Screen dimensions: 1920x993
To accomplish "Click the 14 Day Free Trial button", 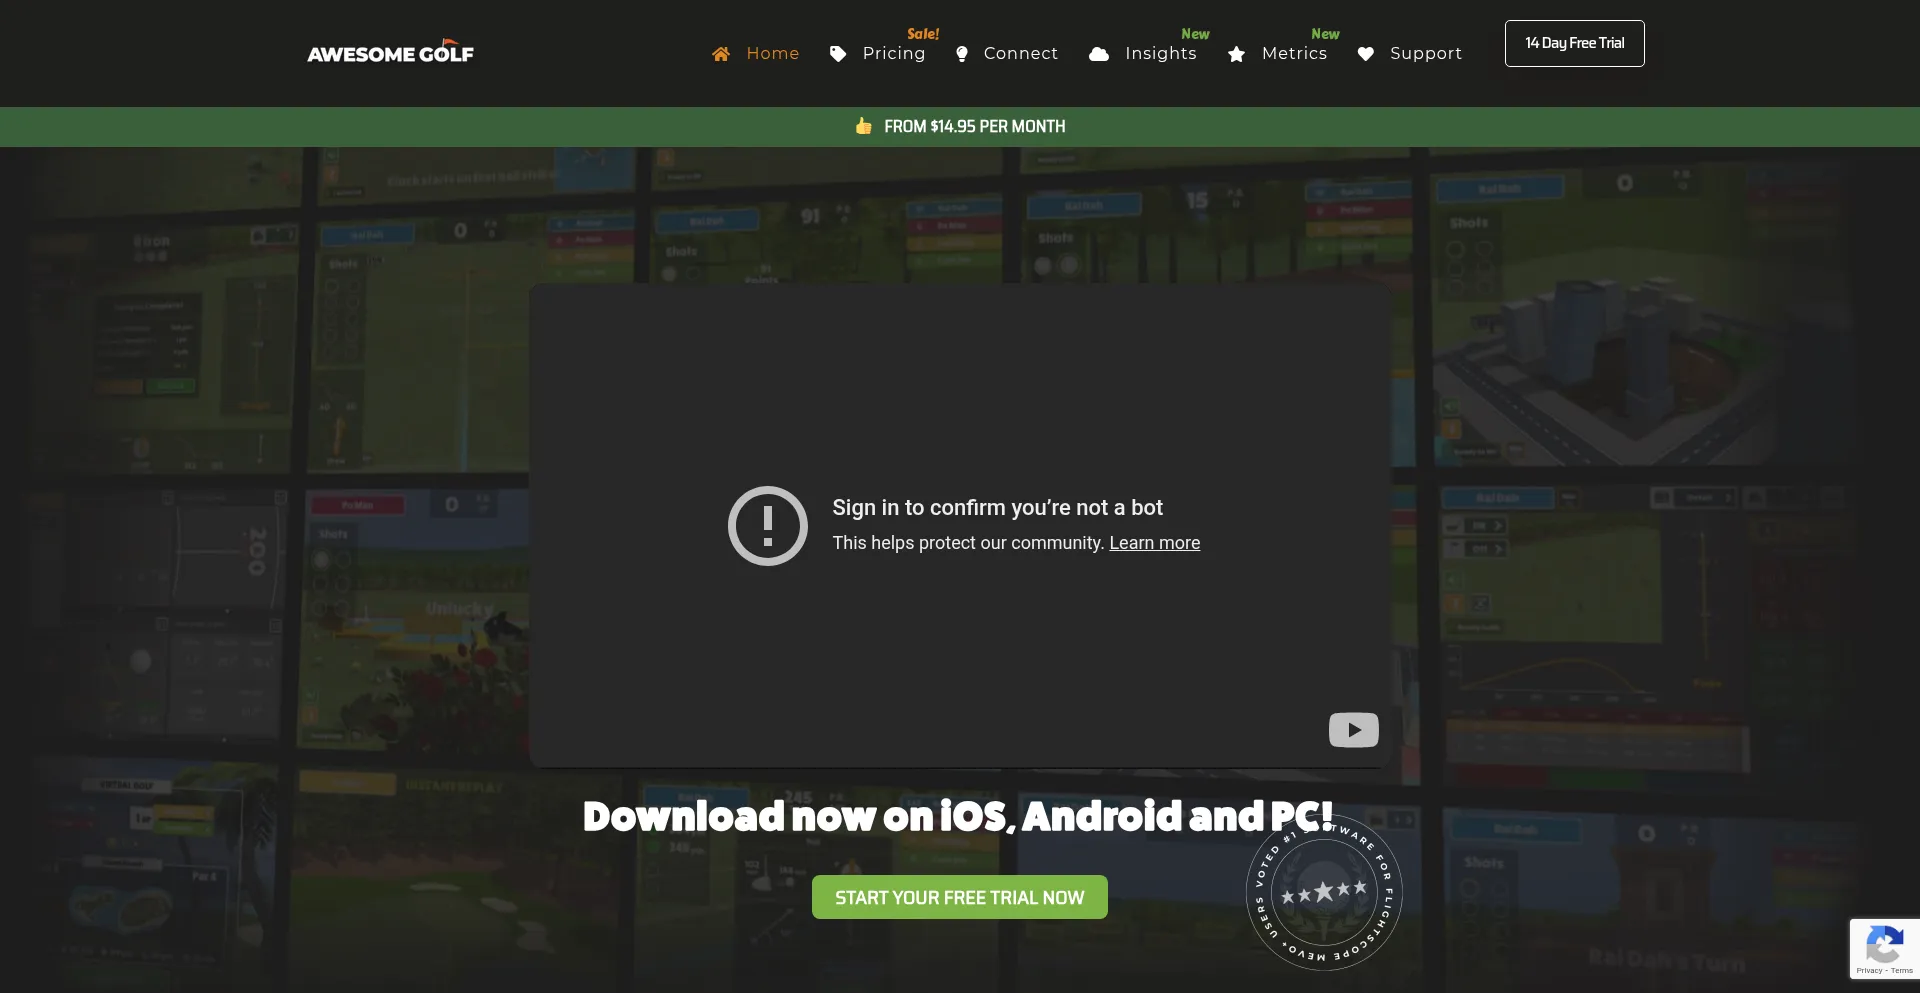I will 1574,43.
